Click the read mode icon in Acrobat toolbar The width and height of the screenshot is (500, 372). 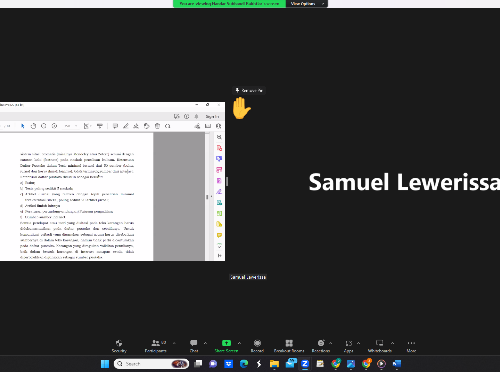[100, 126]
